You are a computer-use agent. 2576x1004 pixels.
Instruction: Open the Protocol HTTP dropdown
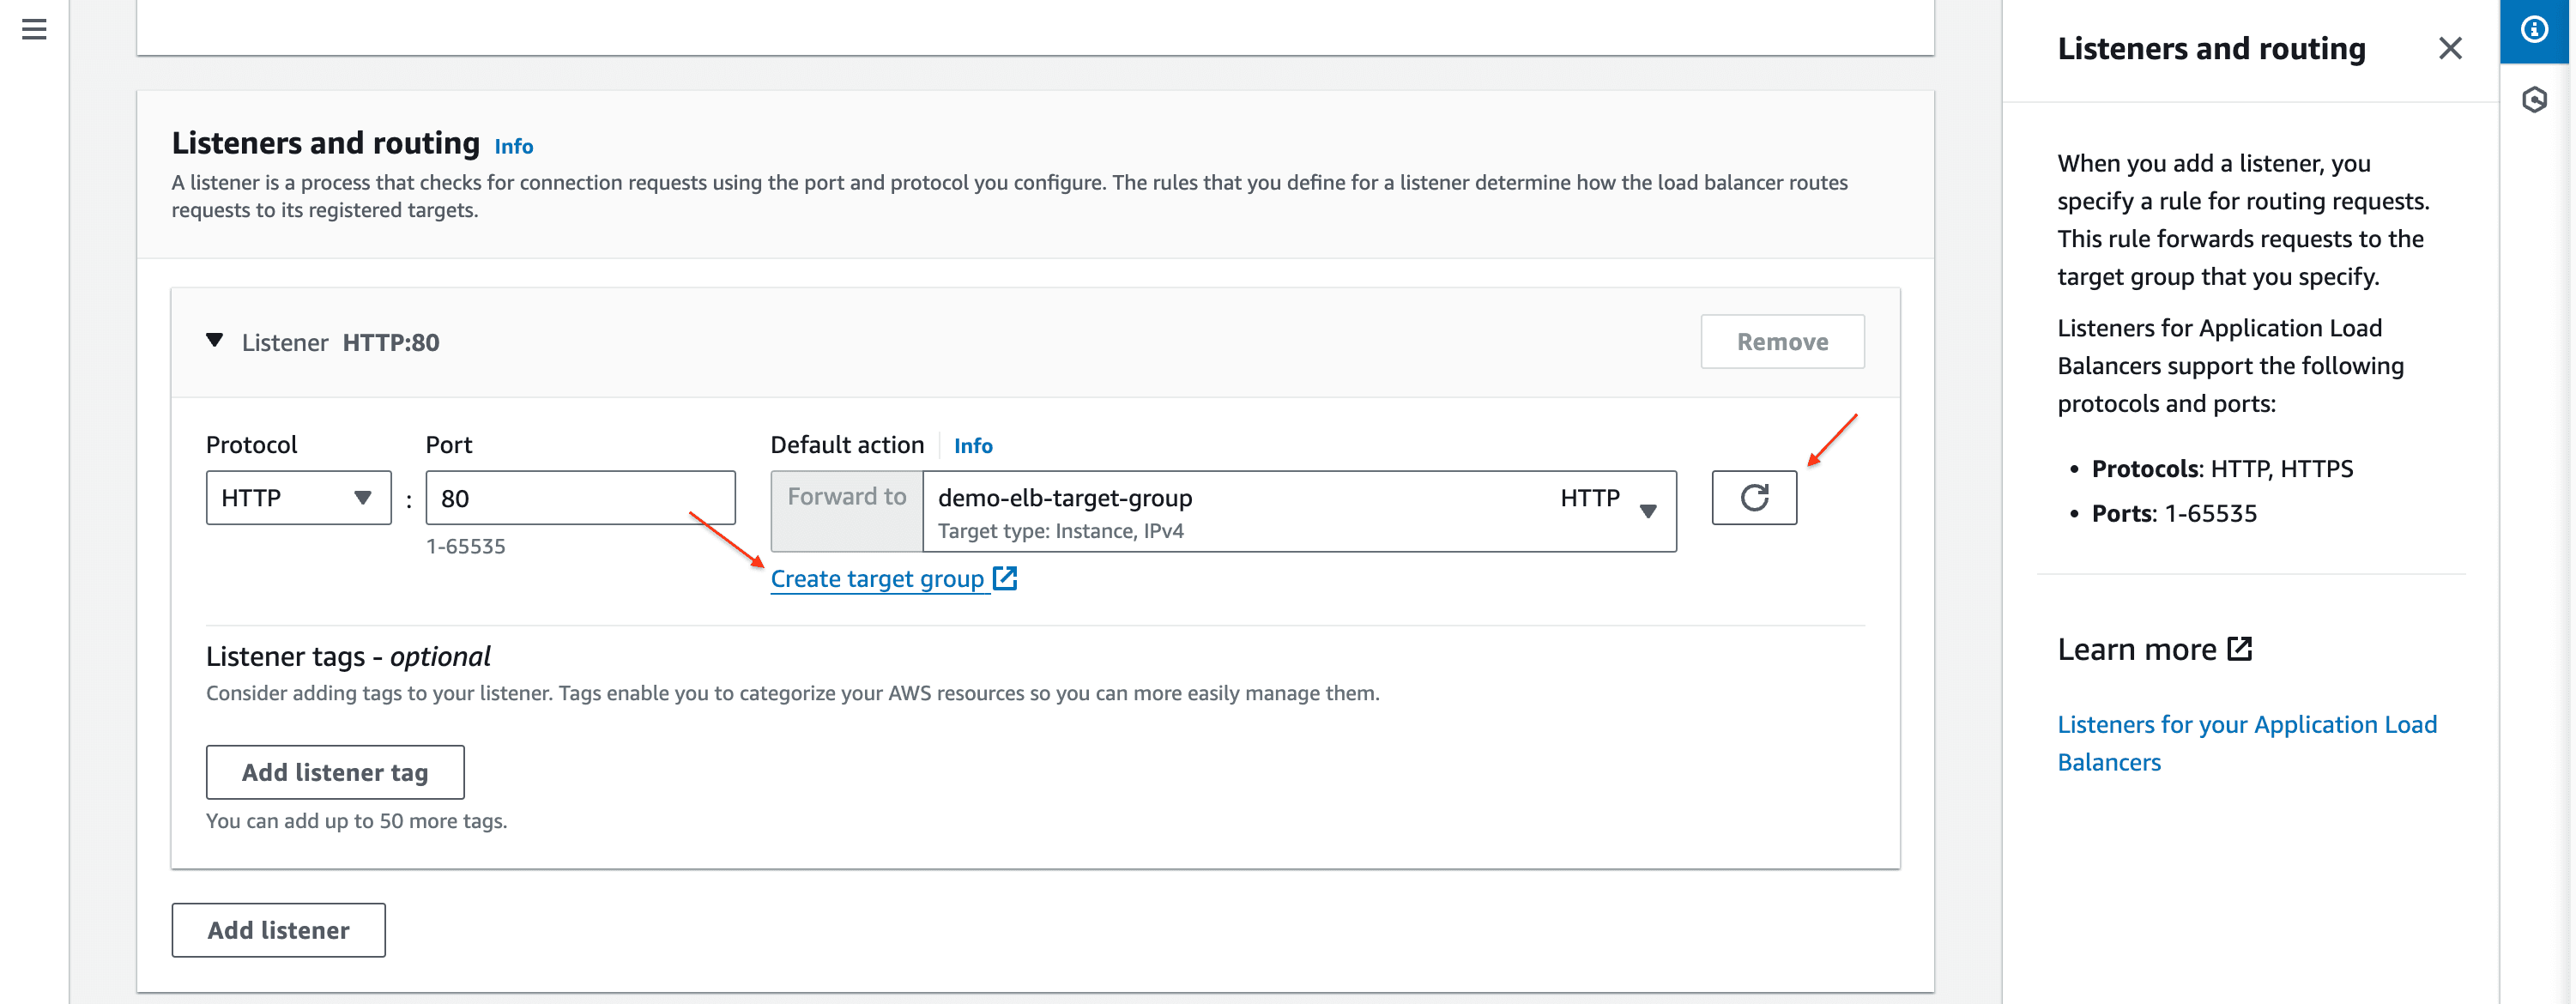tap(298, 497)
